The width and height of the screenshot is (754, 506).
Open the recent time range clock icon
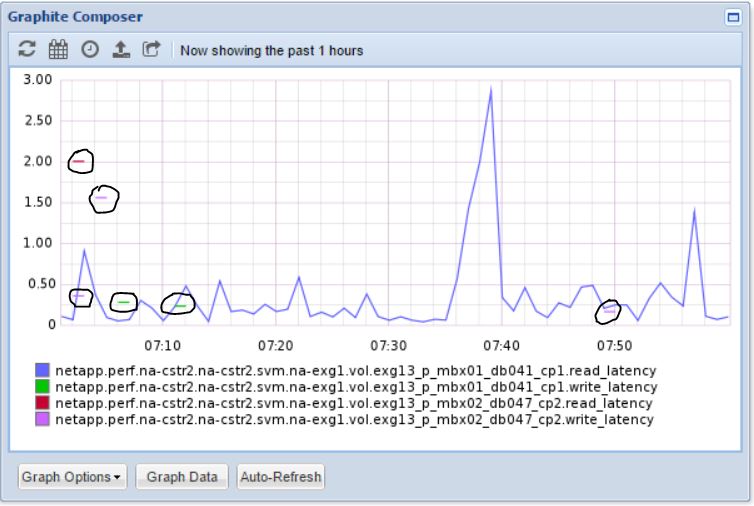tap(90, 50)
